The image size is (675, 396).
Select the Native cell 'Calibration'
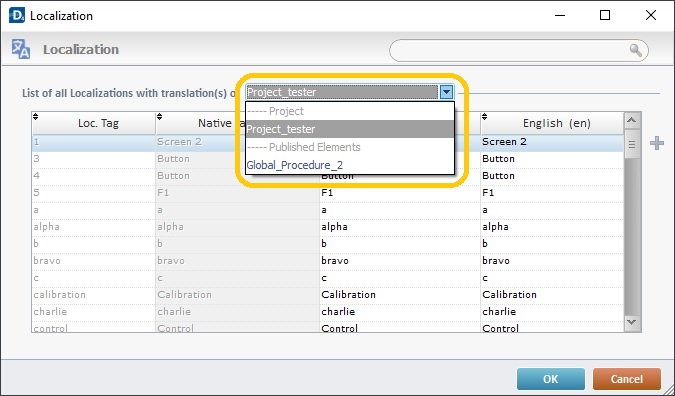pos(237,295)
